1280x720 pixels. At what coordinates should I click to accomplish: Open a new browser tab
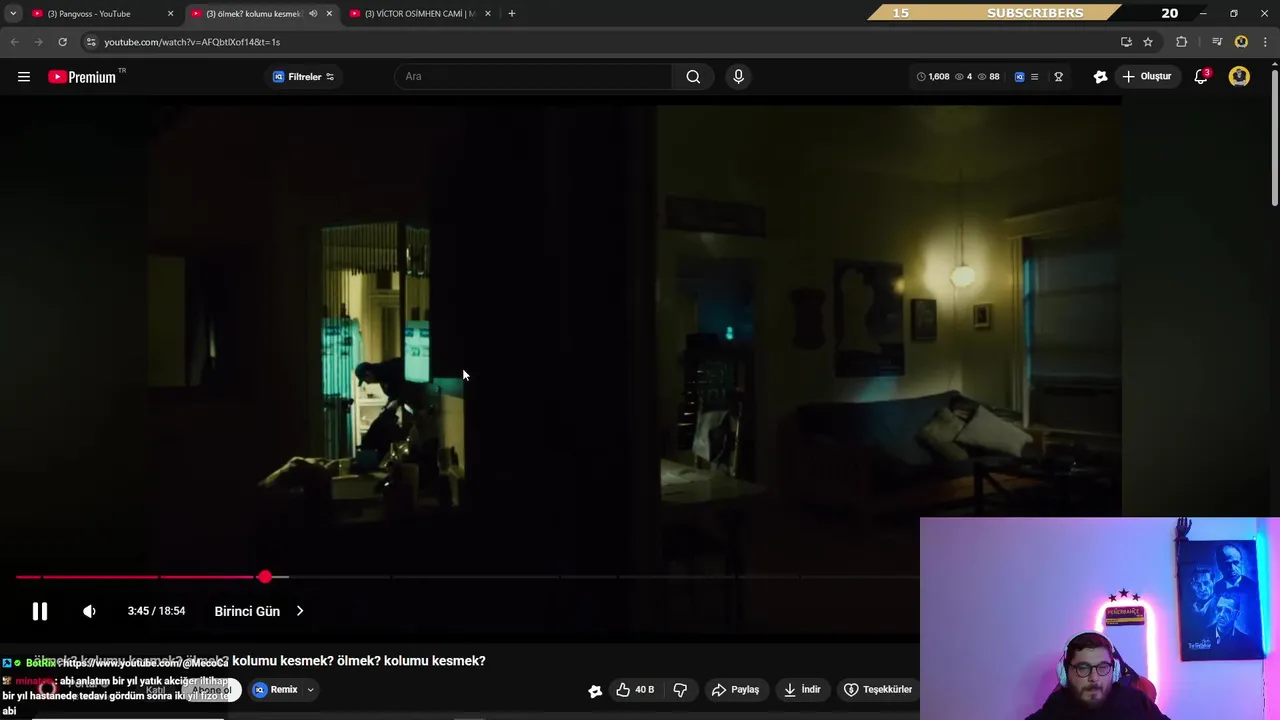tap(512, 14)
